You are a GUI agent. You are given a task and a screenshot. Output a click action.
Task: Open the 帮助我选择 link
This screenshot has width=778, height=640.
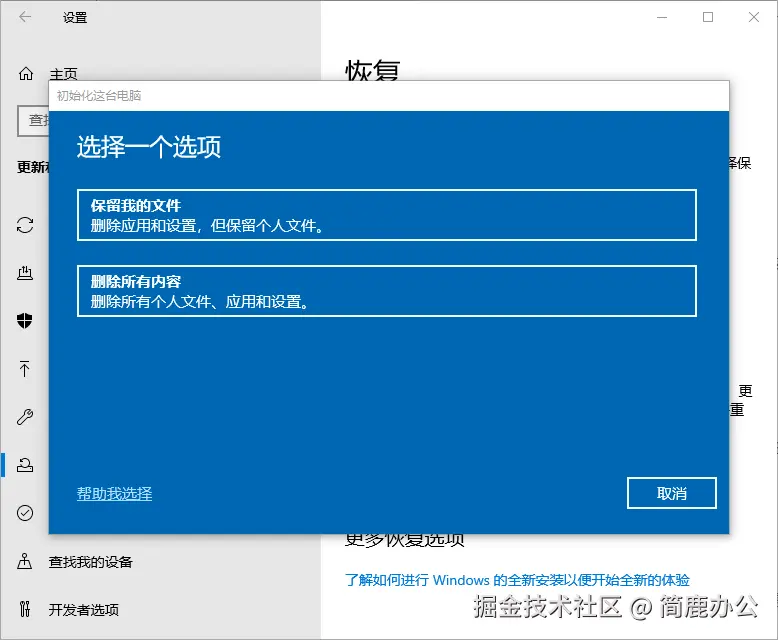(115, 494)
